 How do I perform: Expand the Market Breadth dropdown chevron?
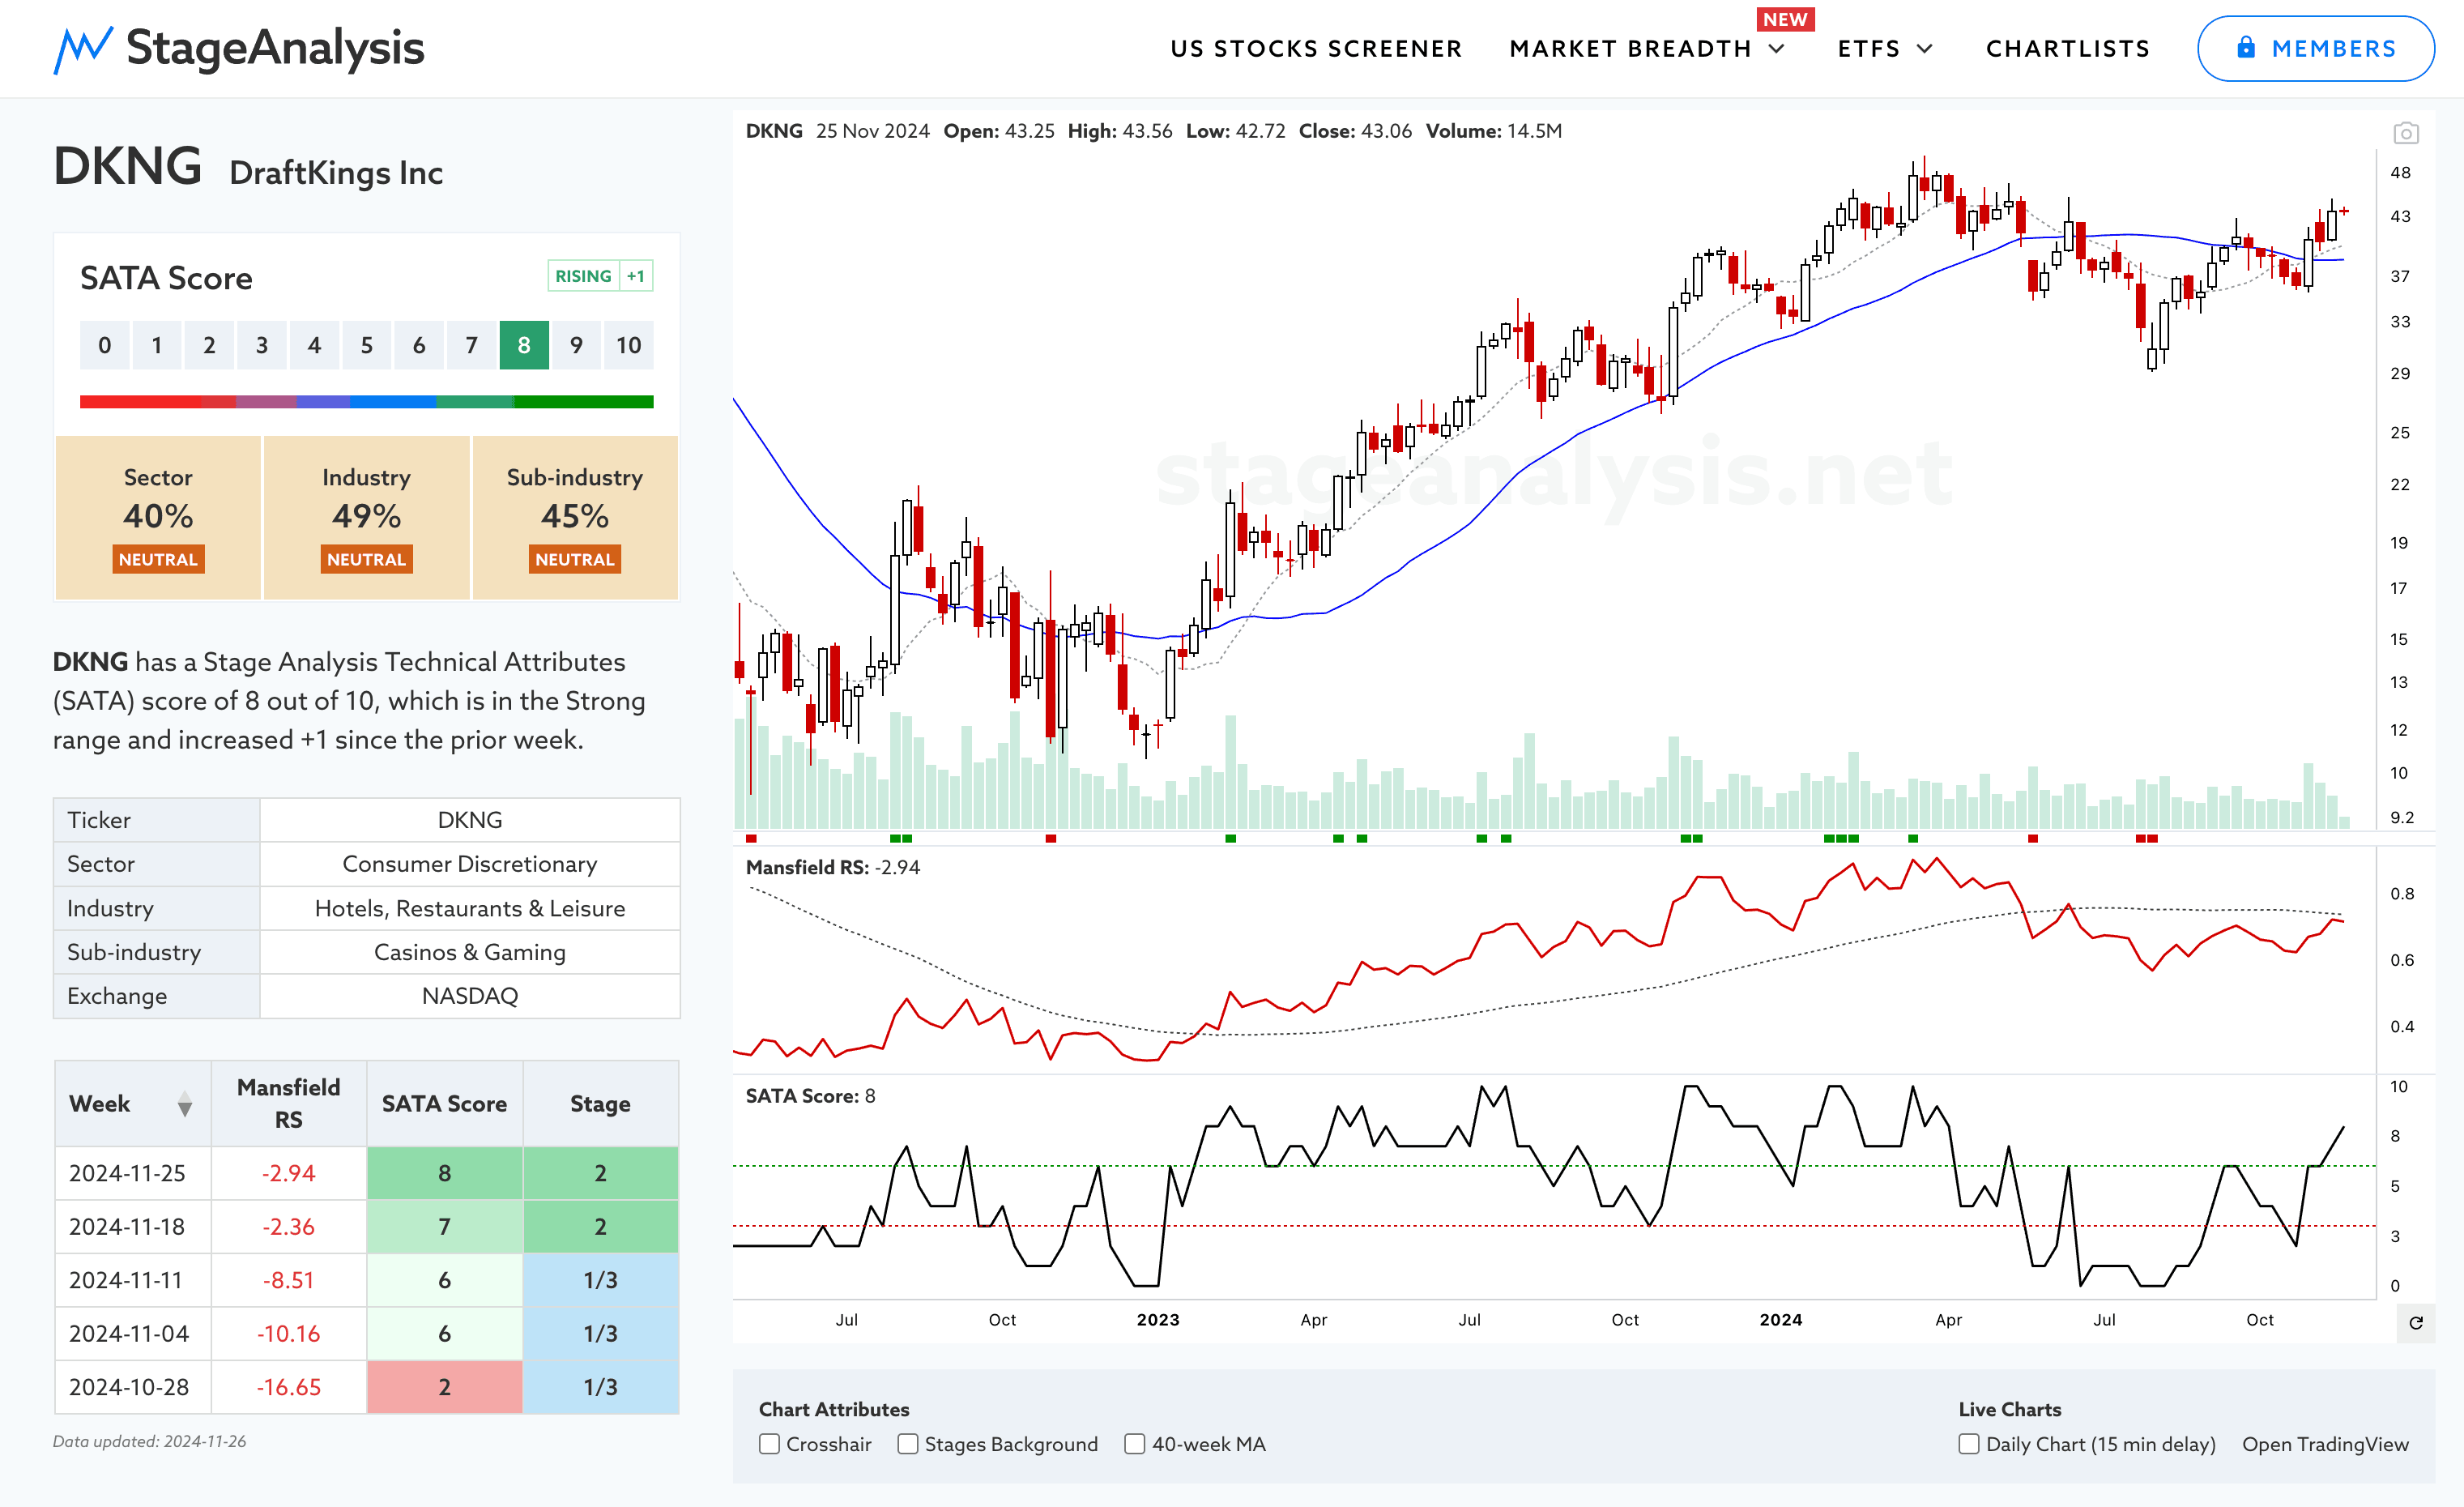(x=1777, y=49)
